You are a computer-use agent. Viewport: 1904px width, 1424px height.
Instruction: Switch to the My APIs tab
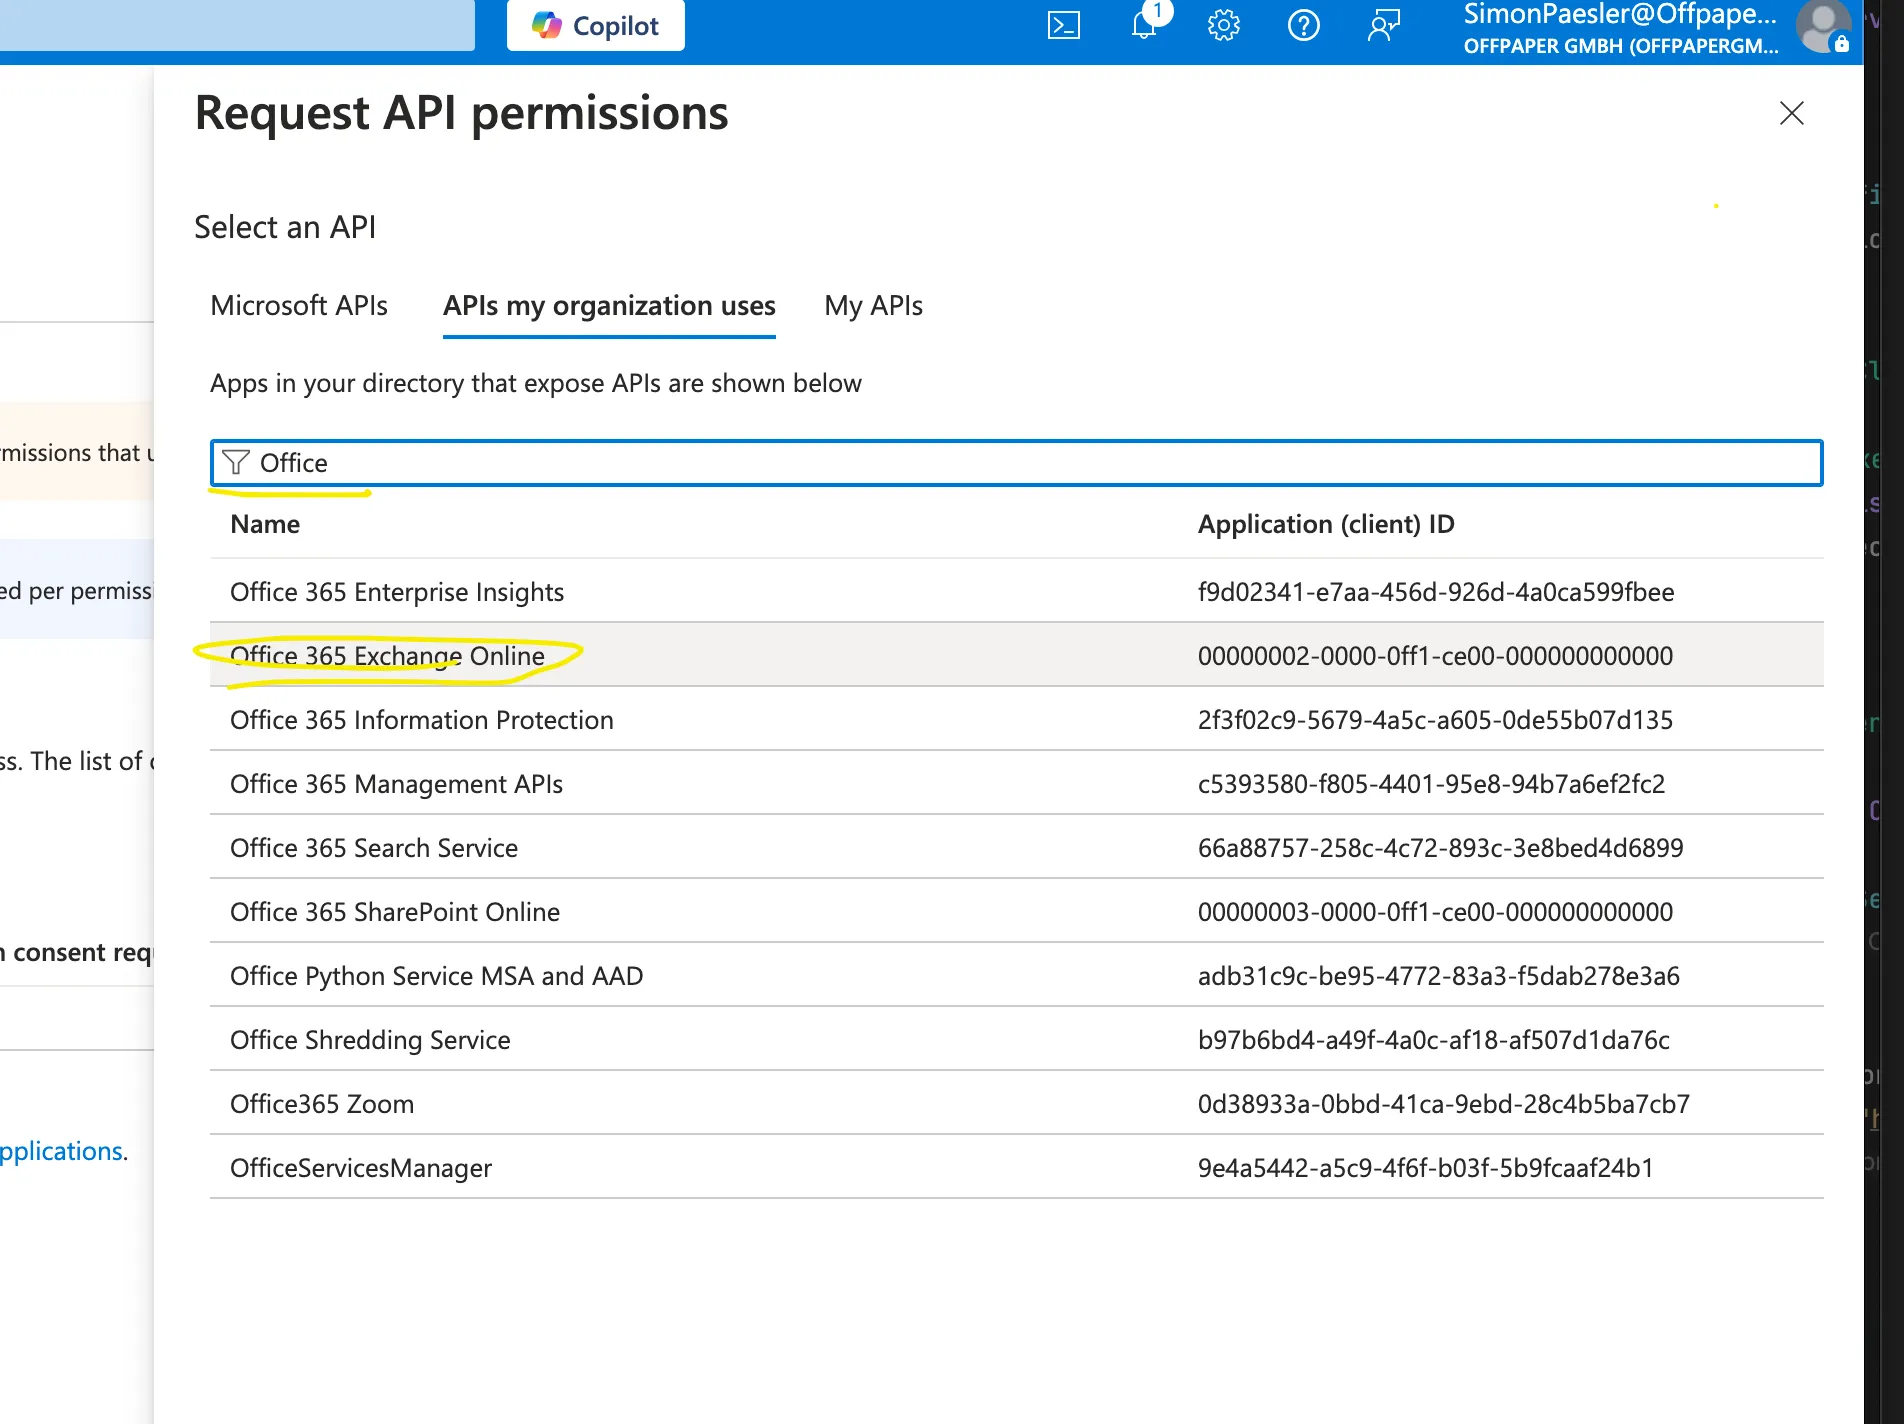pyautogui.click(x=873, y=306)
